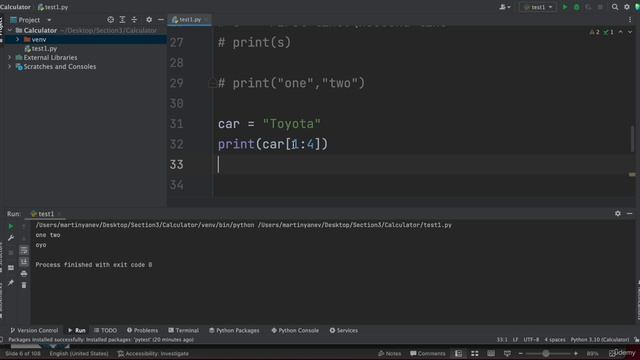
Task: Hide the Run panel with the minus icon
Action: (629, 213)
